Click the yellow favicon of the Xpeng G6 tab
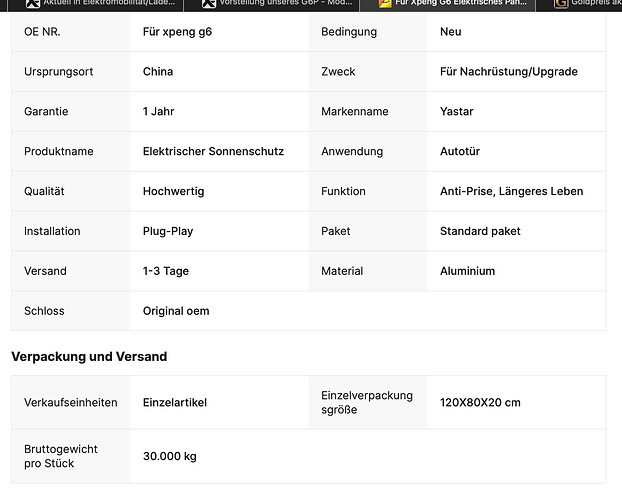 click(x=385, y=3)
